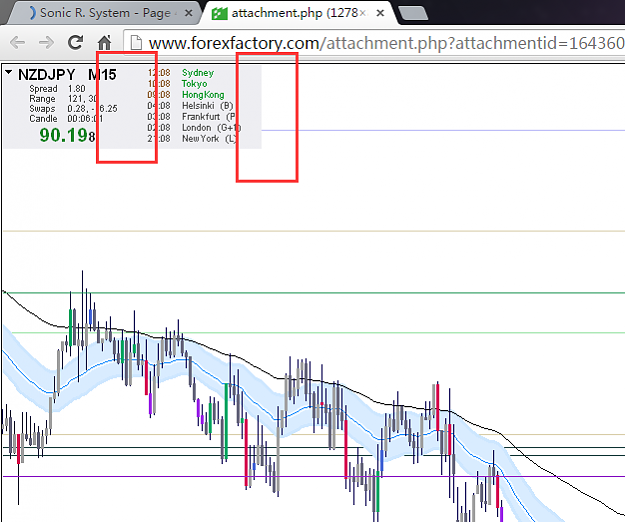Click the Helsinki (B) clock row

191,106
